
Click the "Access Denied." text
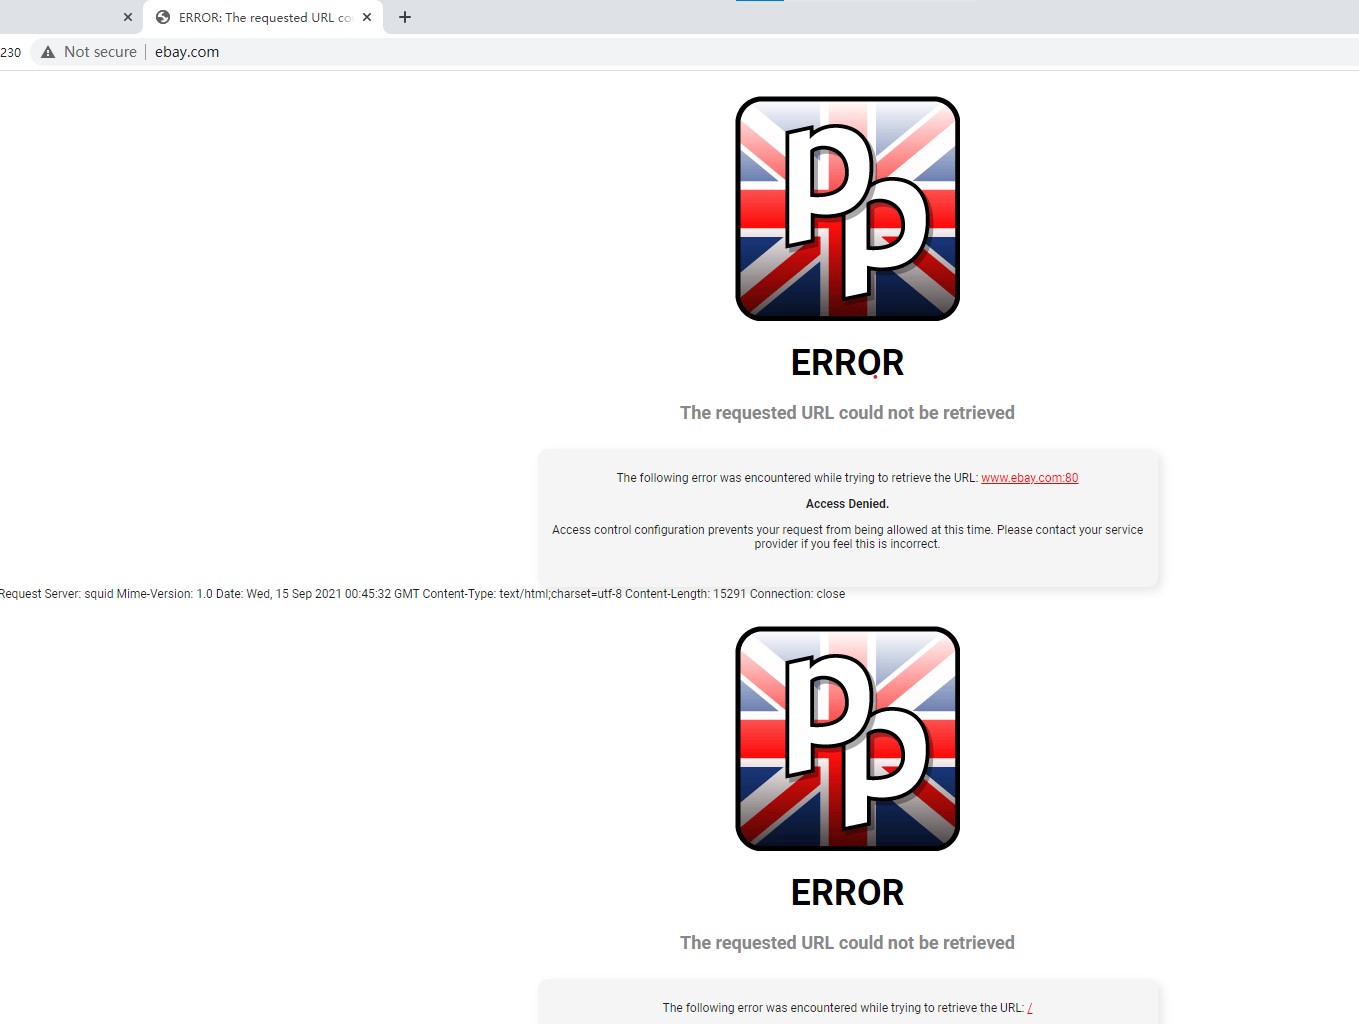click(x=847, y=504)
